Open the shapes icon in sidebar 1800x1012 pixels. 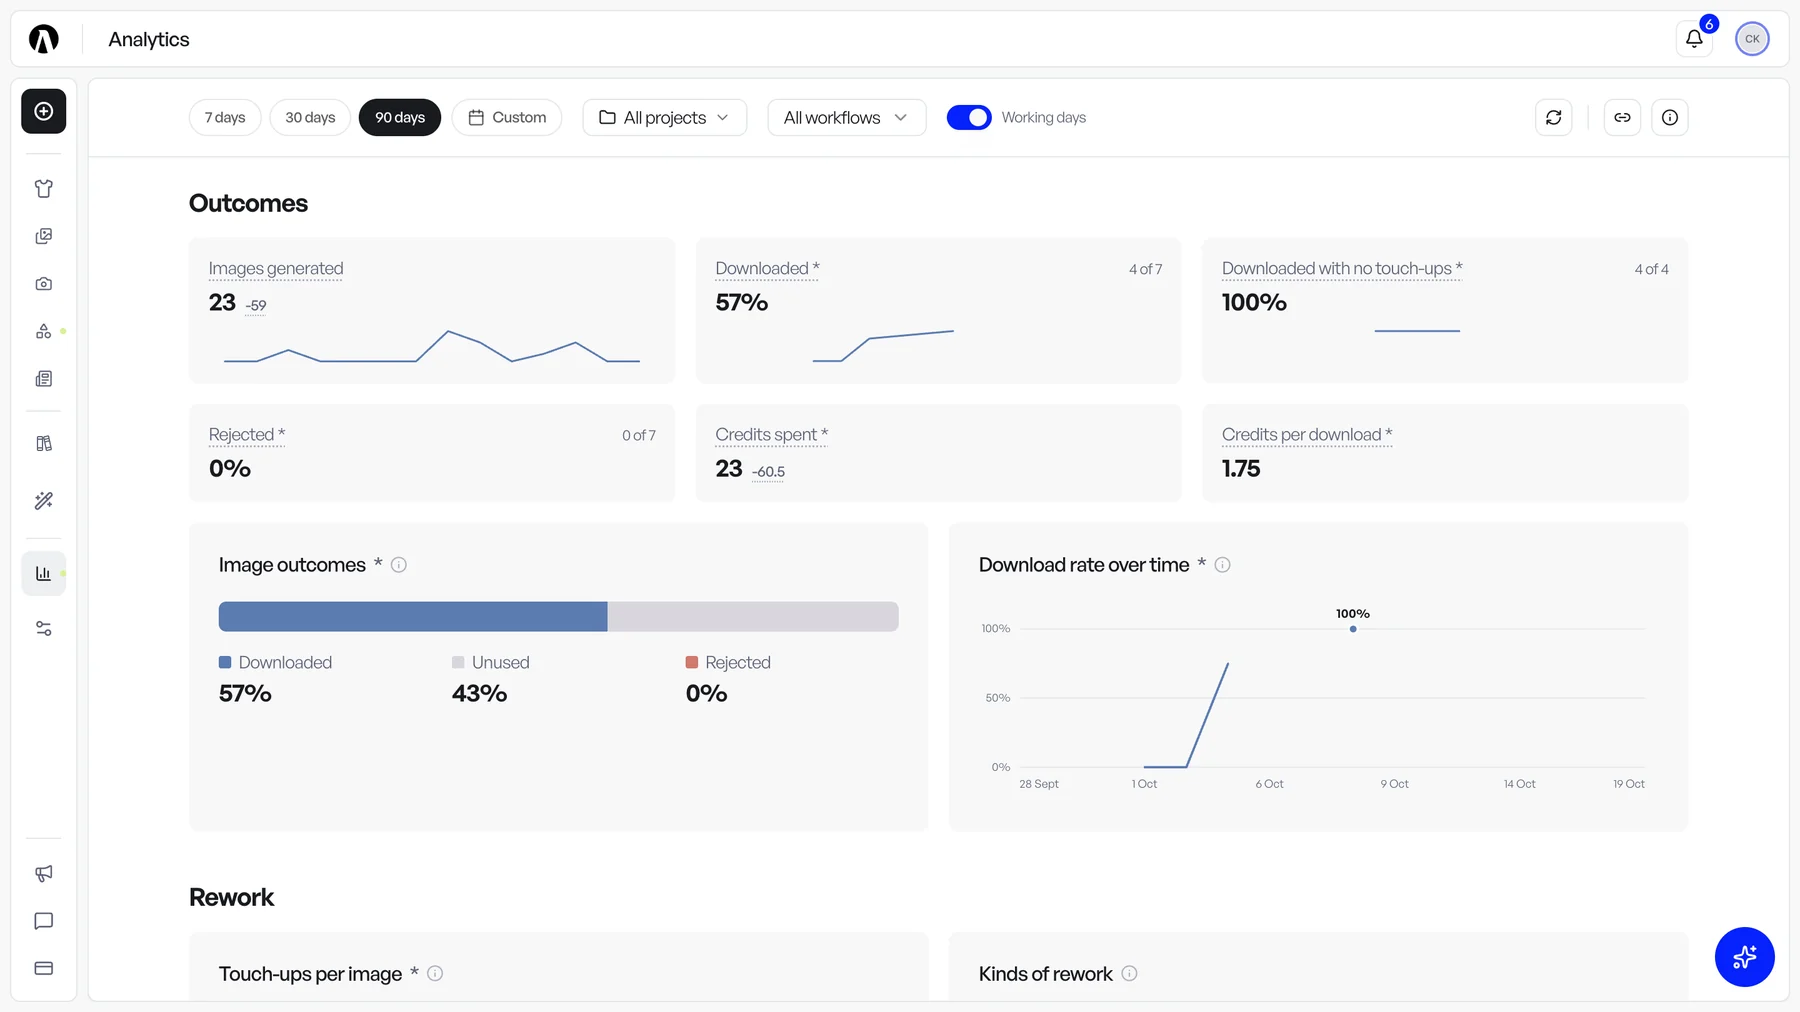[x=44, y=331]
